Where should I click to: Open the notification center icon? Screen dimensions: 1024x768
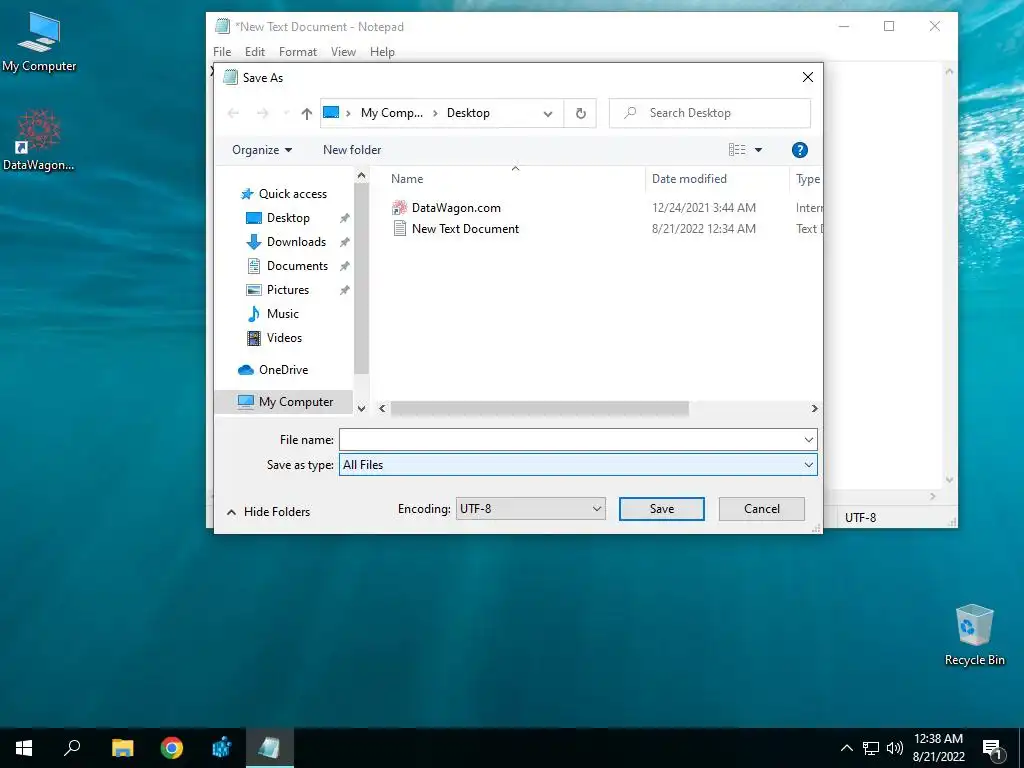click(x=992, y=750)
